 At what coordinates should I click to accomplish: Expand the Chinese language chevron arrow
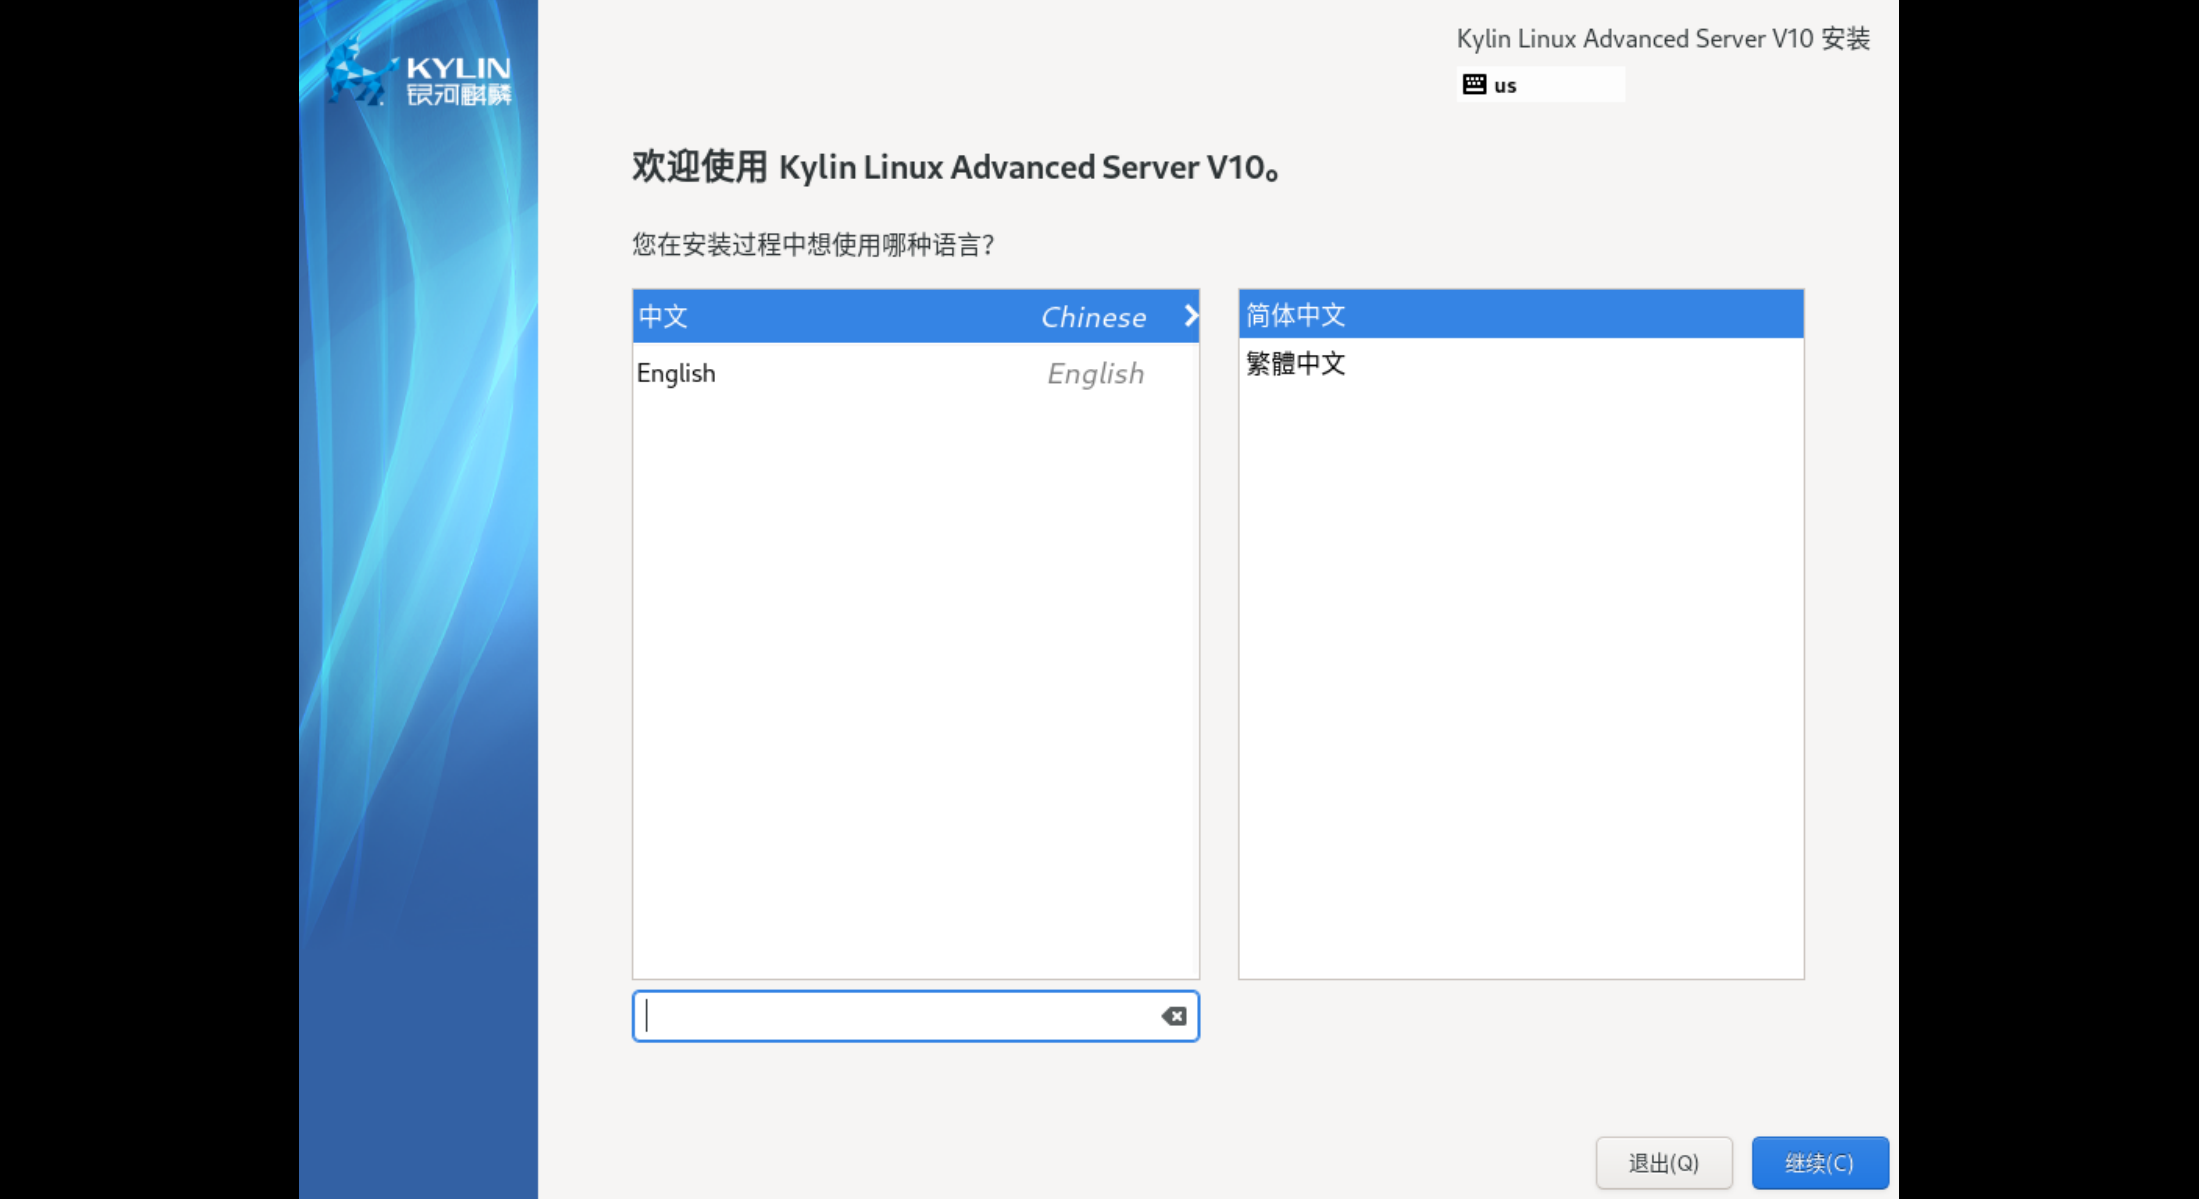coord(1190,316)
